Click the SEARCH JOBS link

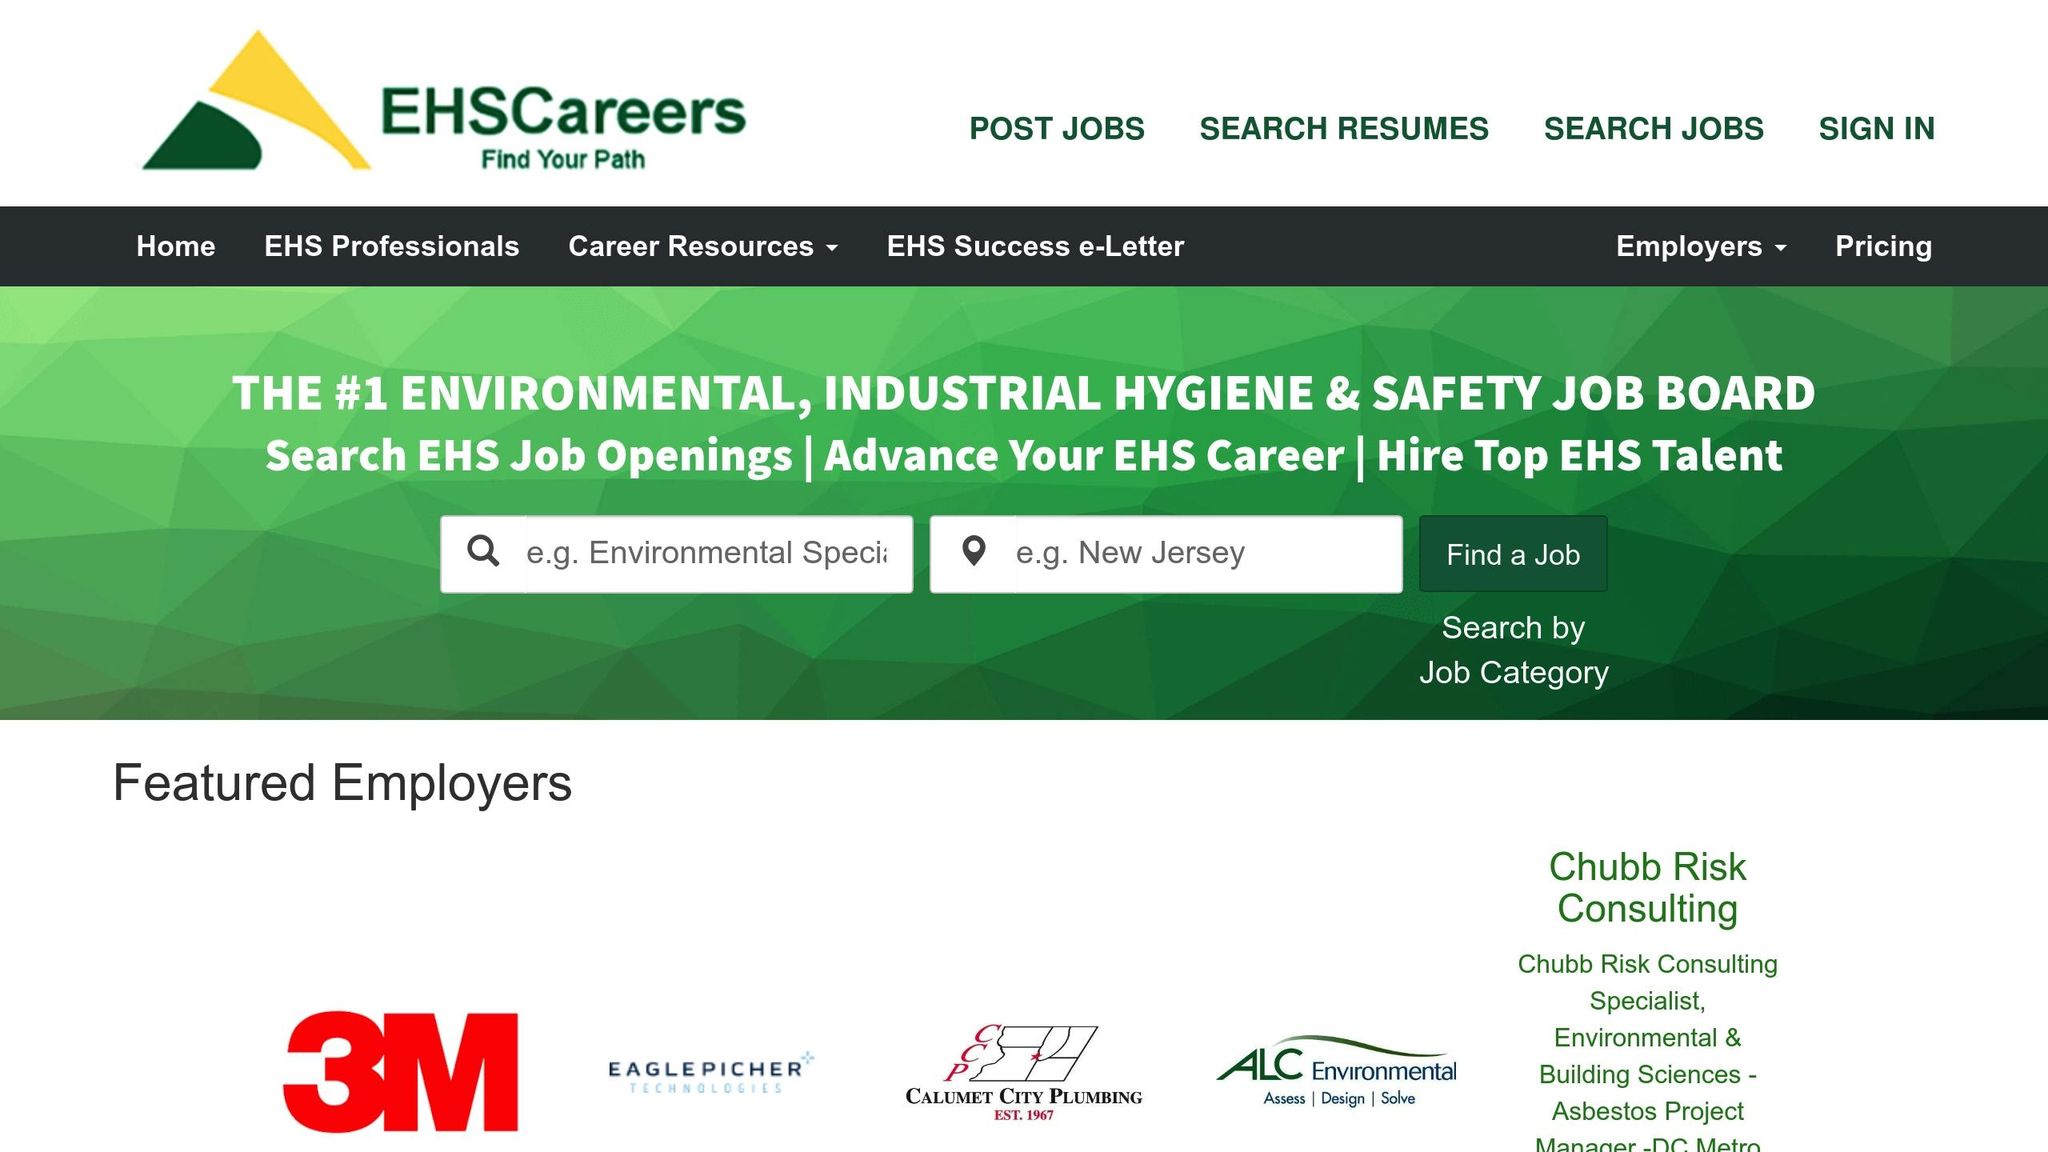[1653, 129]
